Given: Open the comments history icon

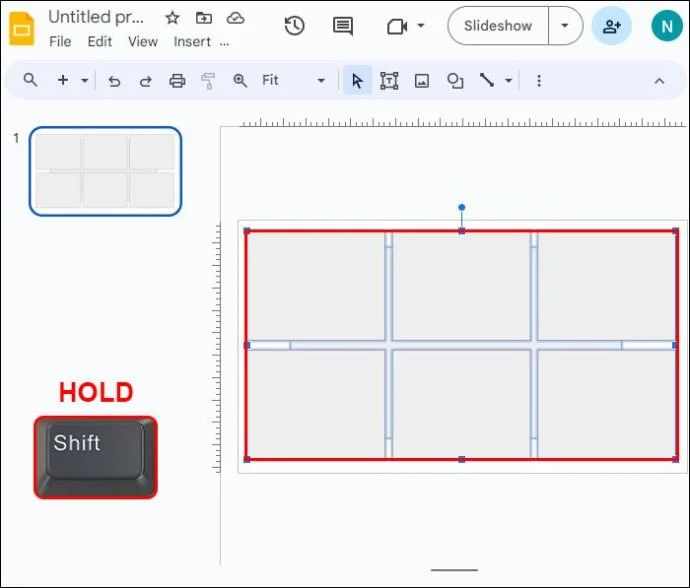Looking at the screenshot, I should coord(343,26).
